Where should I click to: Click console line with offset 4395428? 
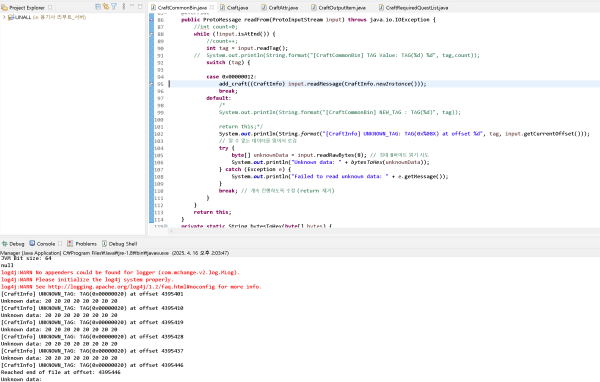[x=92, y=337]
